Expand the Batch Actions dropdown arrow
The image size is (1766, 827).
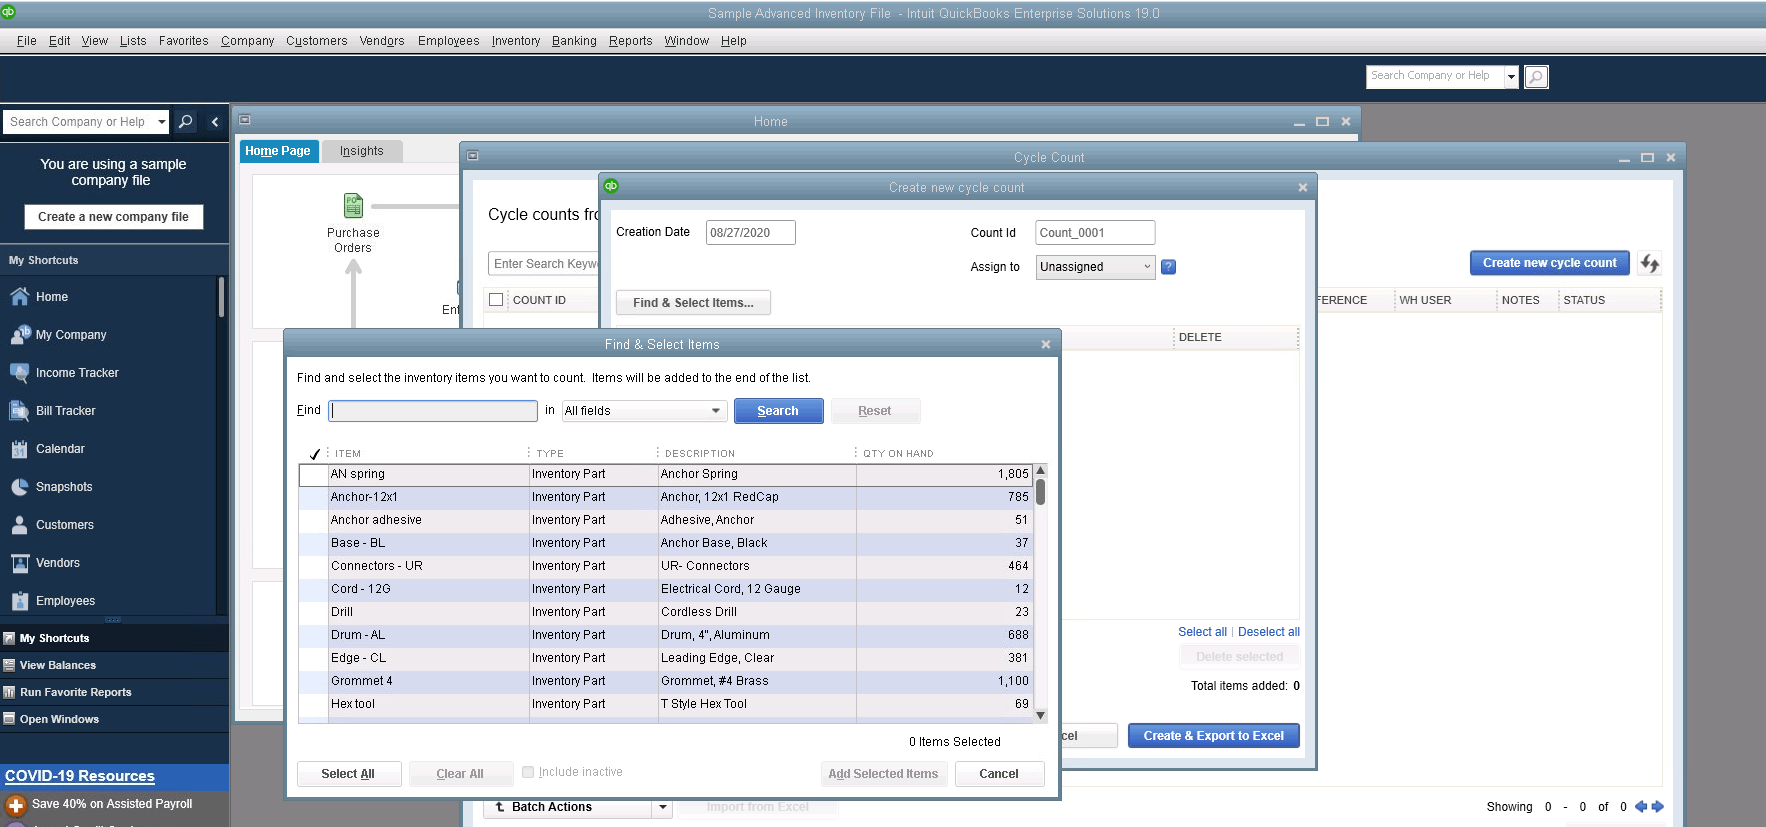pos(662,807)
